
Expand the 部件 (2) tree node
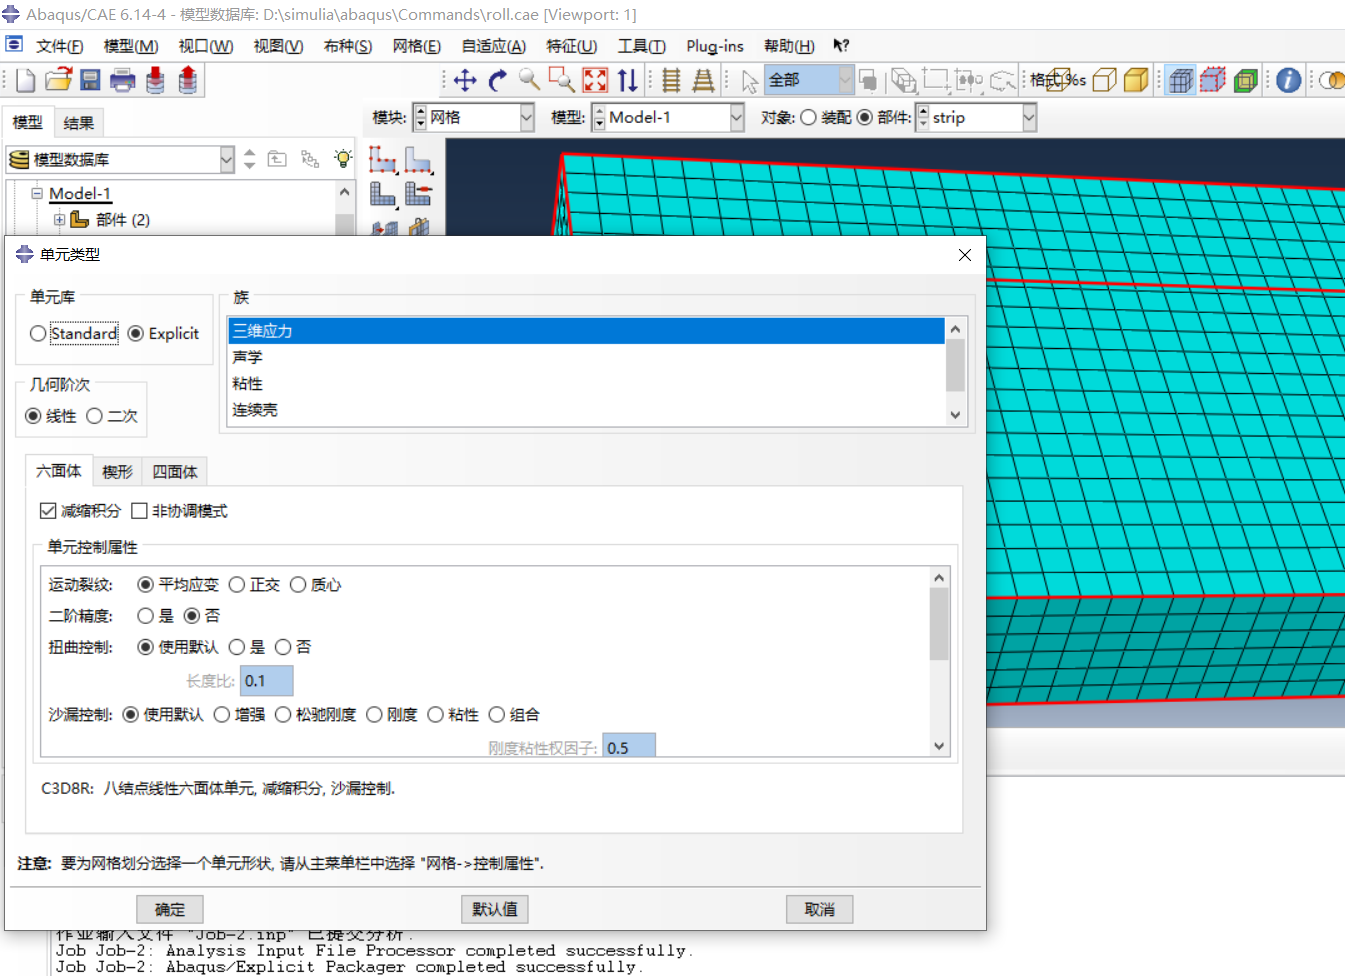59,220
